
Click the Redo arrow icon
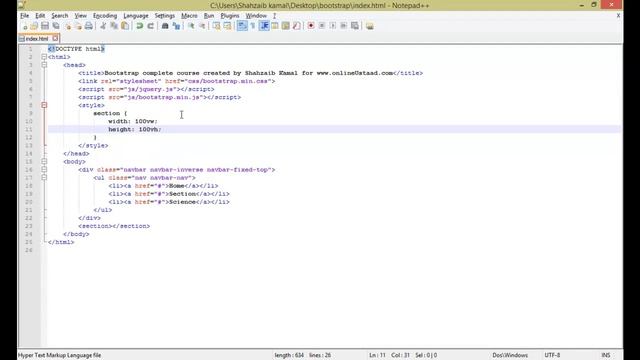[151, 26]
